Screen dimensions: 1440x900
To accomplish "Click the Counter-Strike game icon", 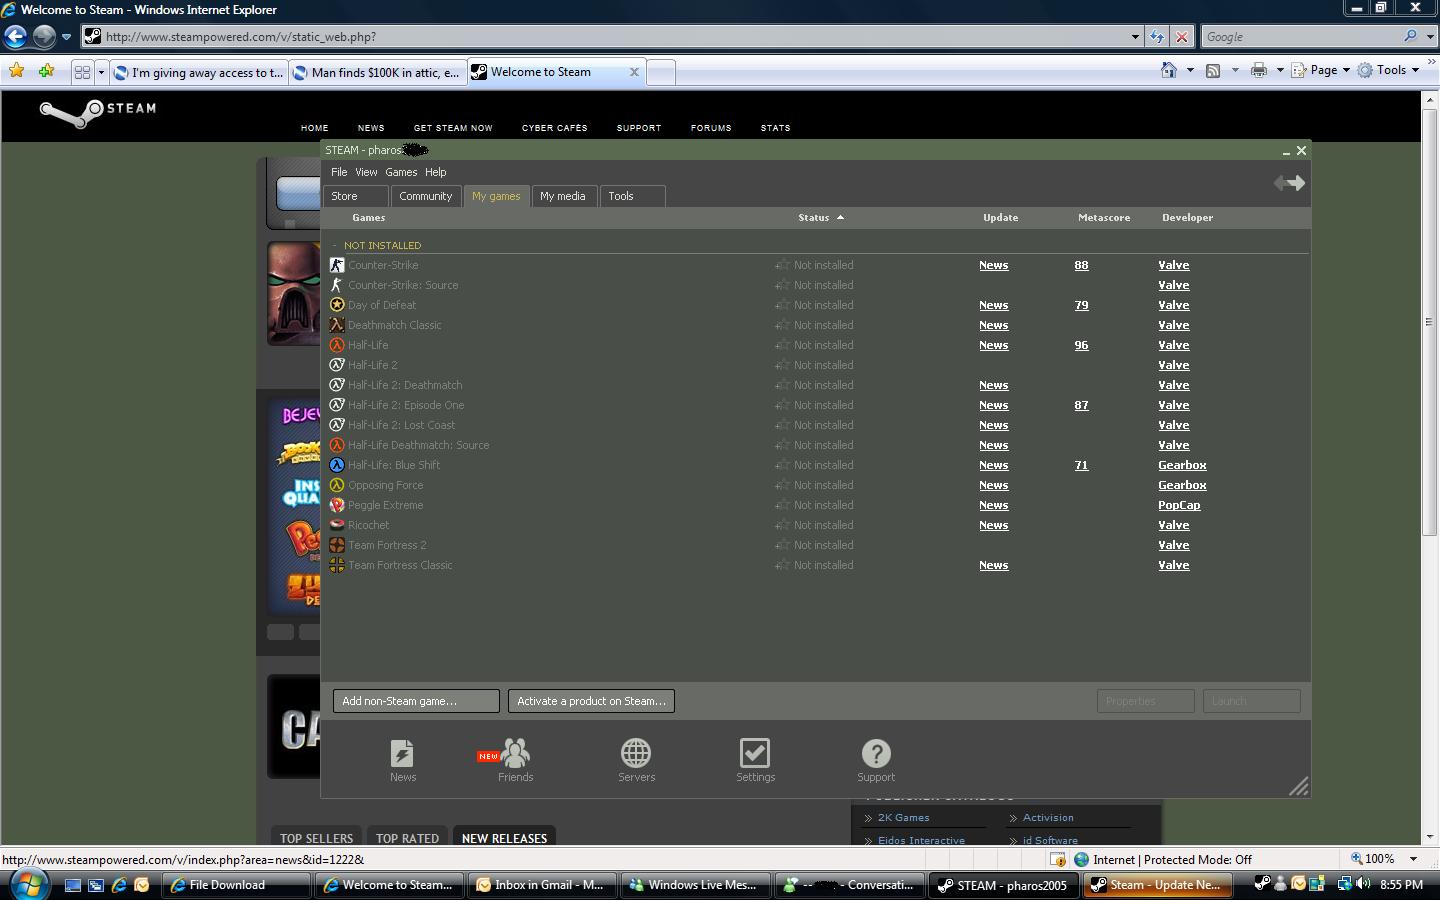I will click(337, 265).
